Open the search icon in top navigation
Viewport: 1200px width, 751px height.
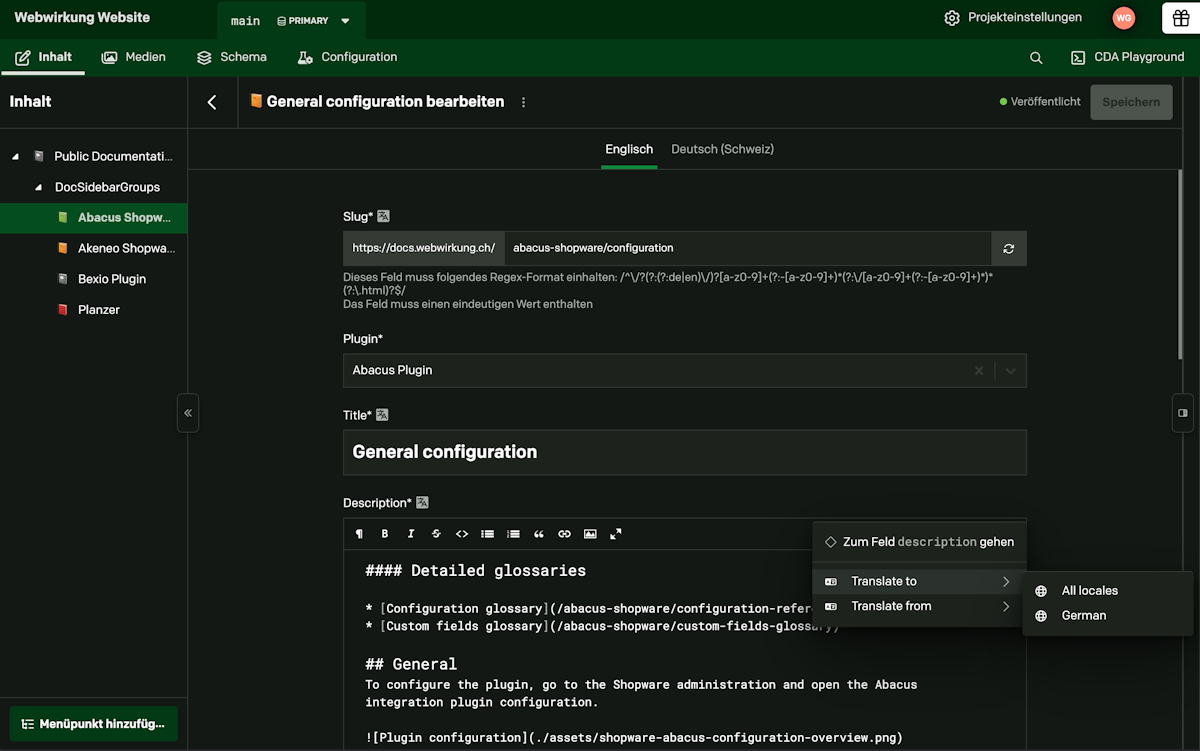1036,58
